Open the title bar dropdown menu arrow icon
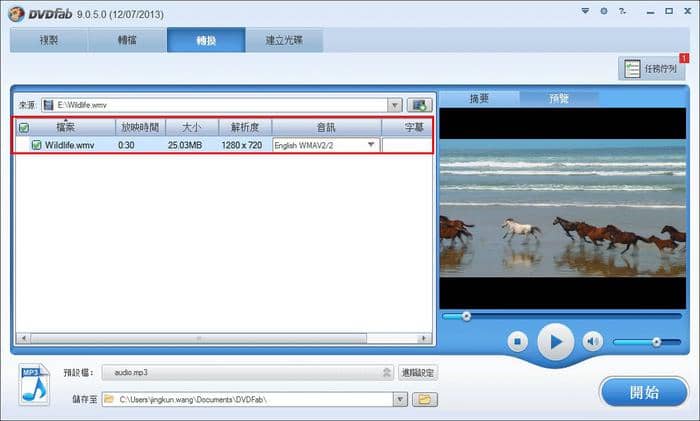 585,11
